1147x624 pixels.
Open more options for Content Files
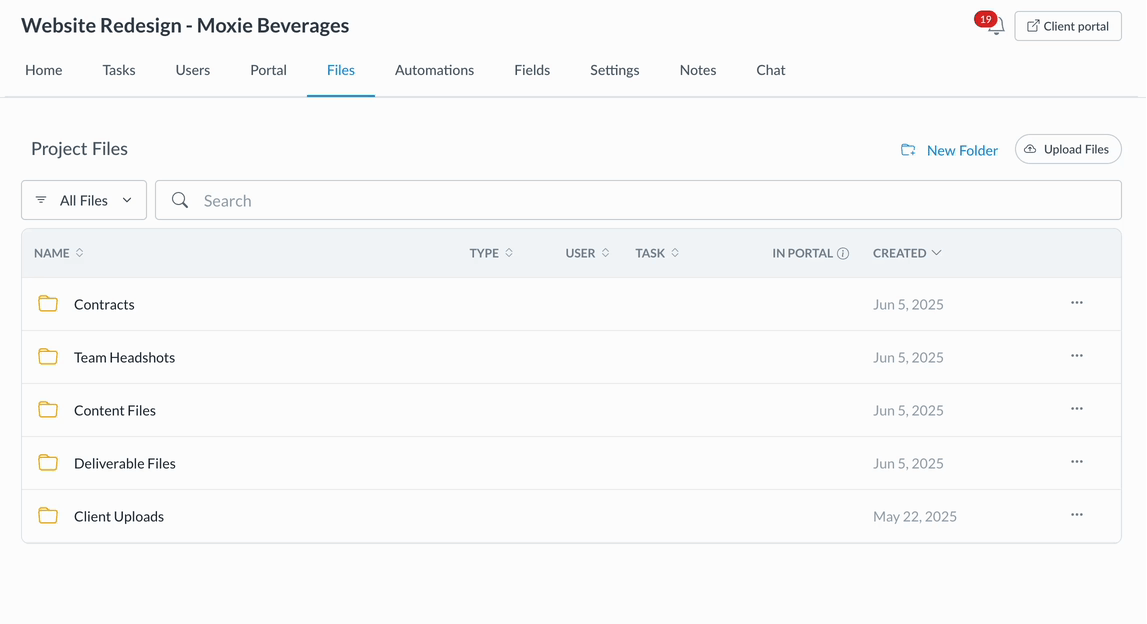[x=1076, y=409]
